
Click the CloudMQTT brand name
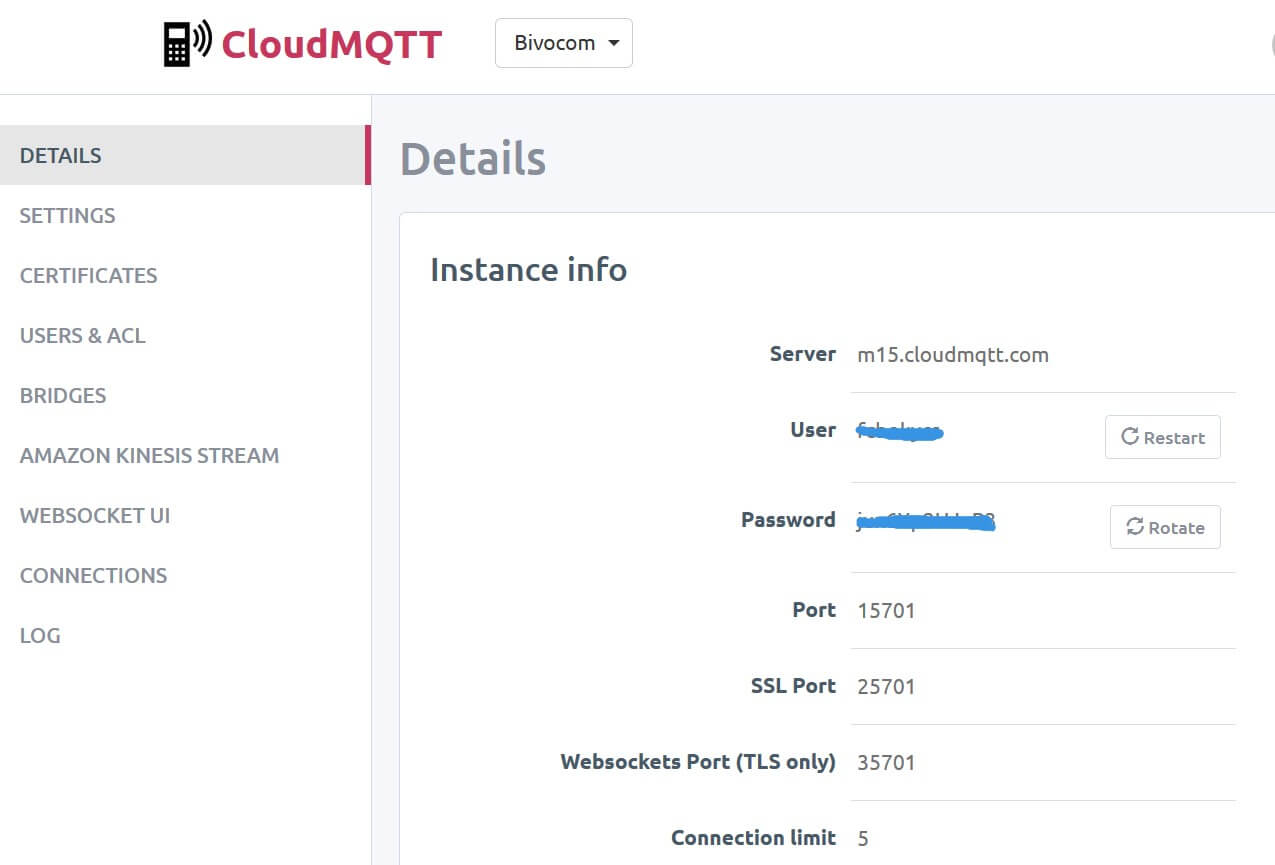[331, 44]
